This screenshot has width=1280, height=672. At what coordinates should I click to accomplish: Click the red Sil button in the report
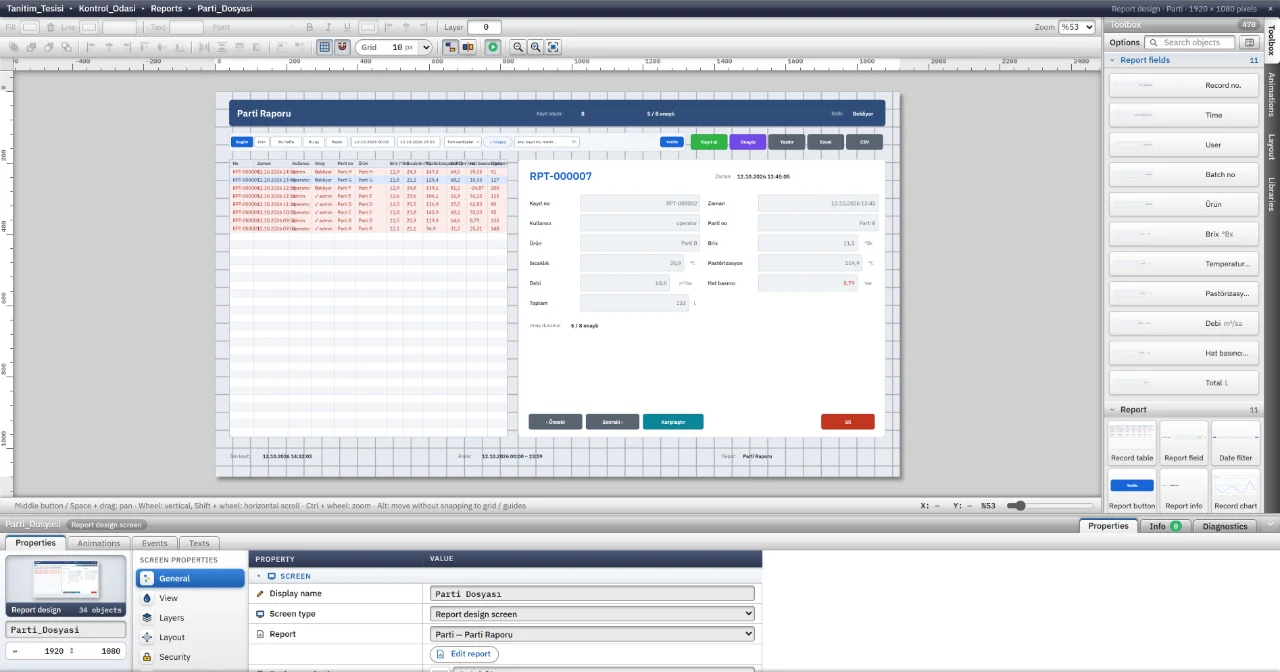847,422
